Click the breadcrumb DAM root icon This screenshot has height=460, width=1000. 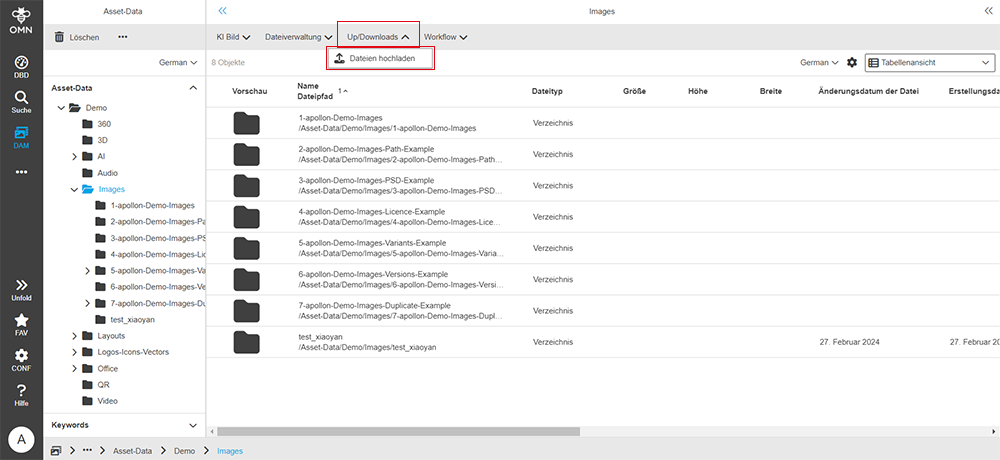[56, 450]
